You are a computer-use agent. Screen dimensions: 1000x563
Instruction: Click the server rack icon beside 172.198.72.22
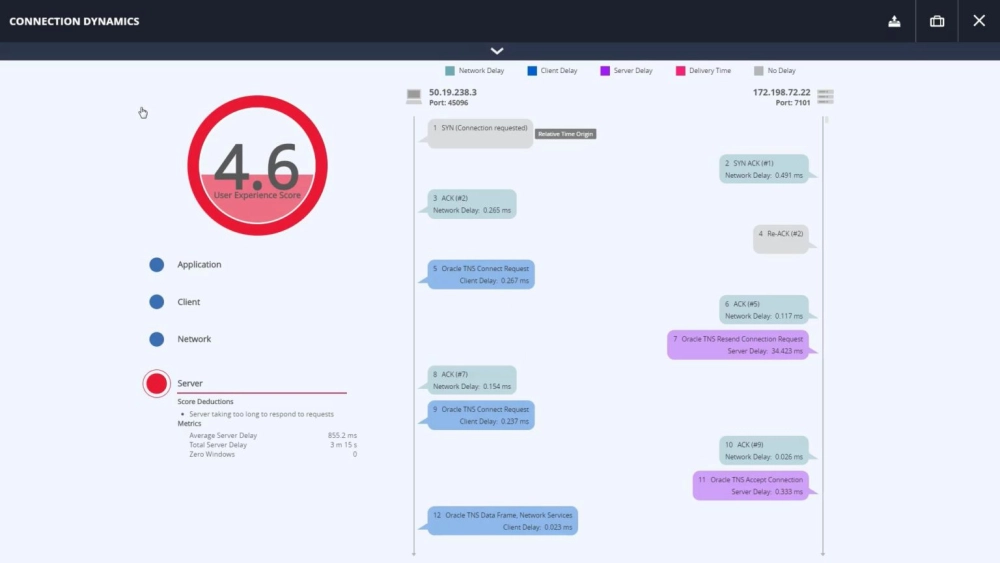click(825, 96)
